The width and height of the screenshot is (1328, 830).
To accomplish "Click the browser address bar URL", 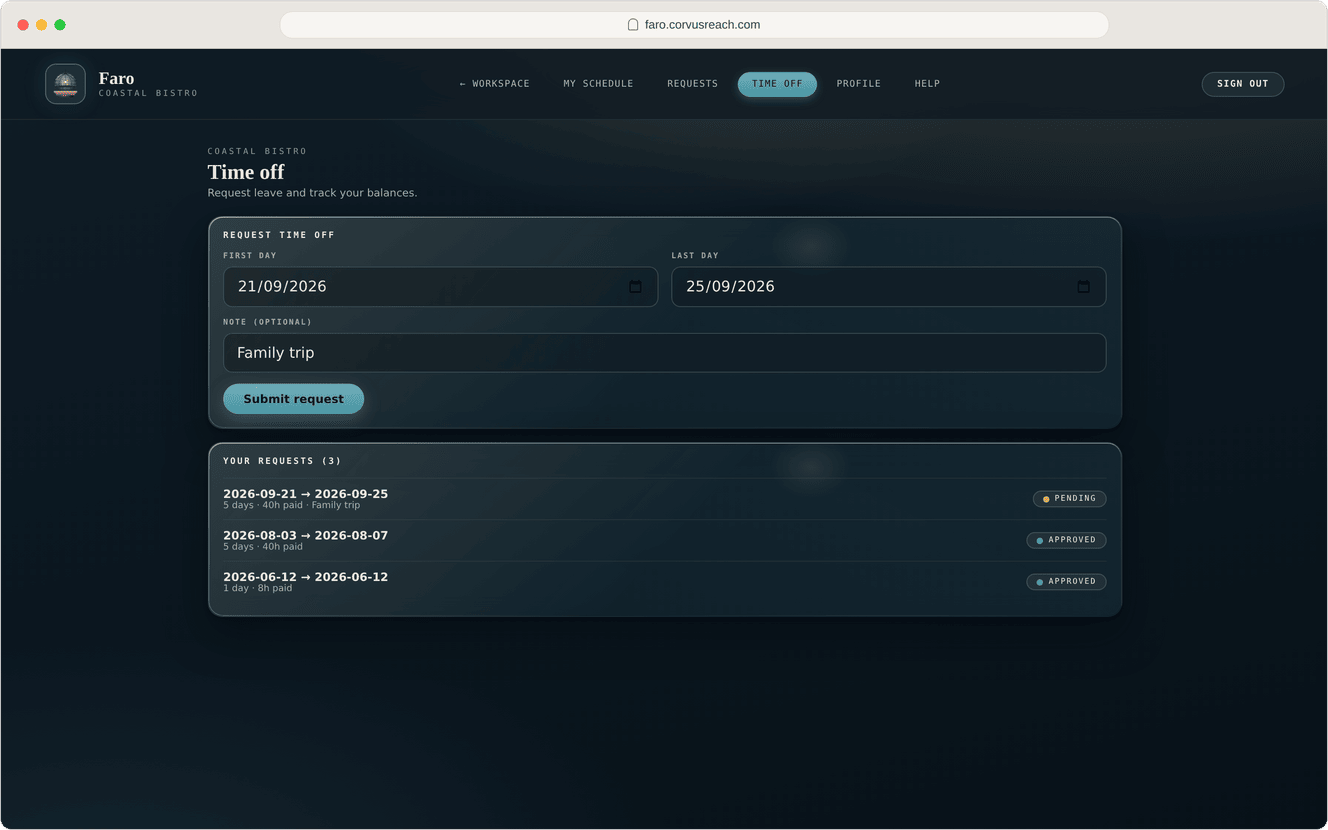I will [x=702, y=25].
